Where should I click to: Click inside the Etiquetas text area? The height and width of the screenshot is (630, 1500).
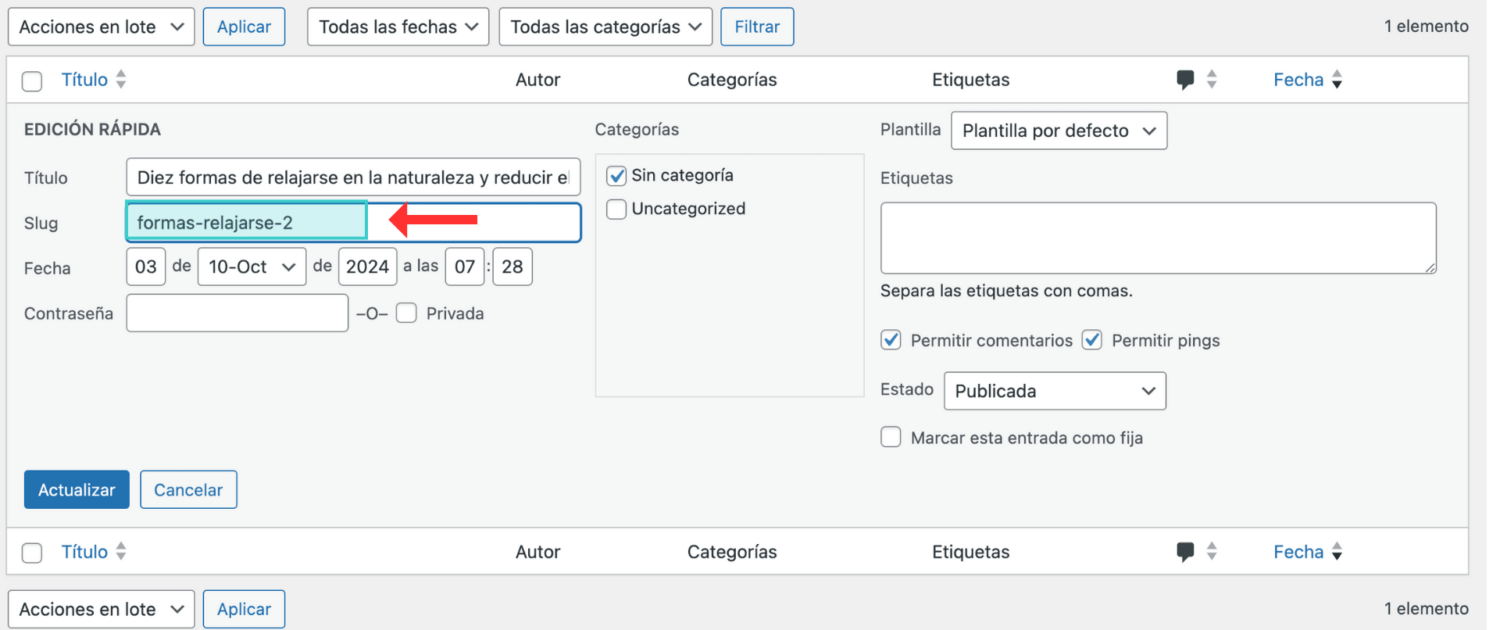click(1157, 237)
